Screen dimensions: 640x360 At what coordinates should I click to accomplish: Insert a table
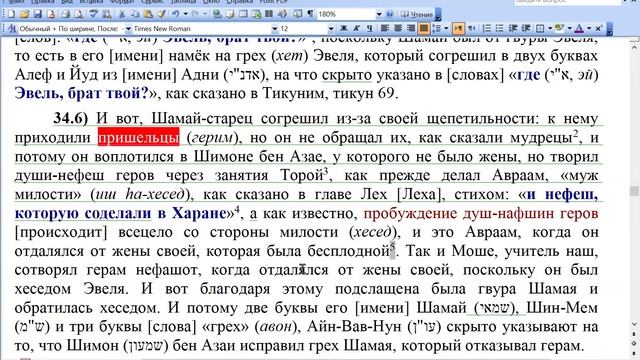[243, 14]
